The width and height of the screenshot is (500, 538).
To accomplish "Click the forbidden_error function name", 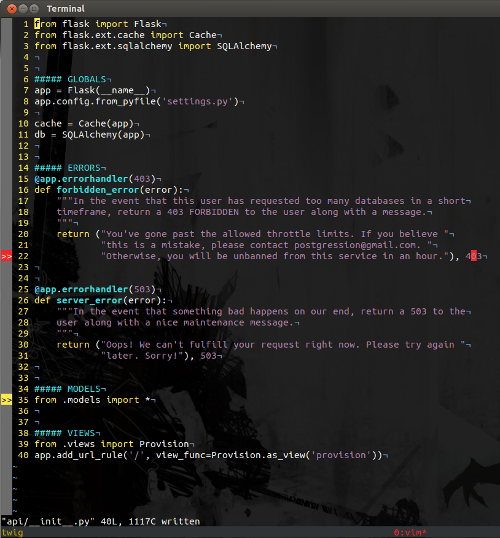I will pos(98,190).
